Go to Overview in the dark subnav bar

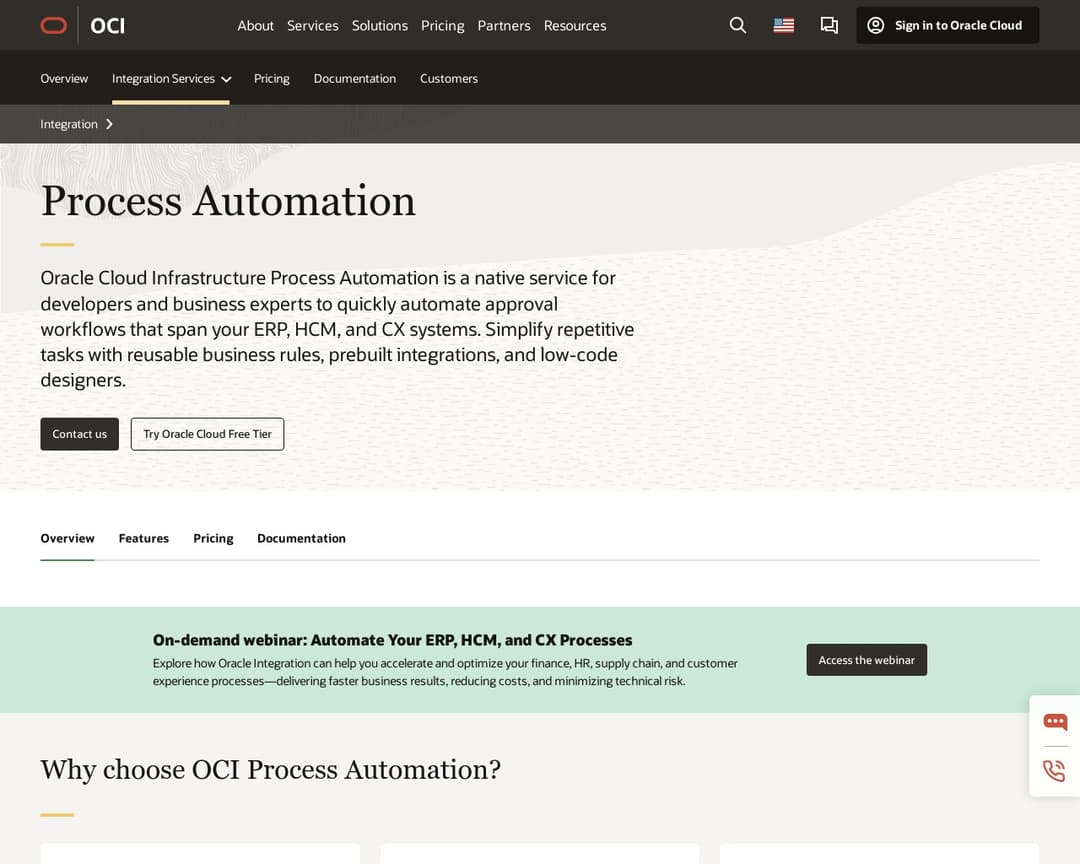point(64,79)
